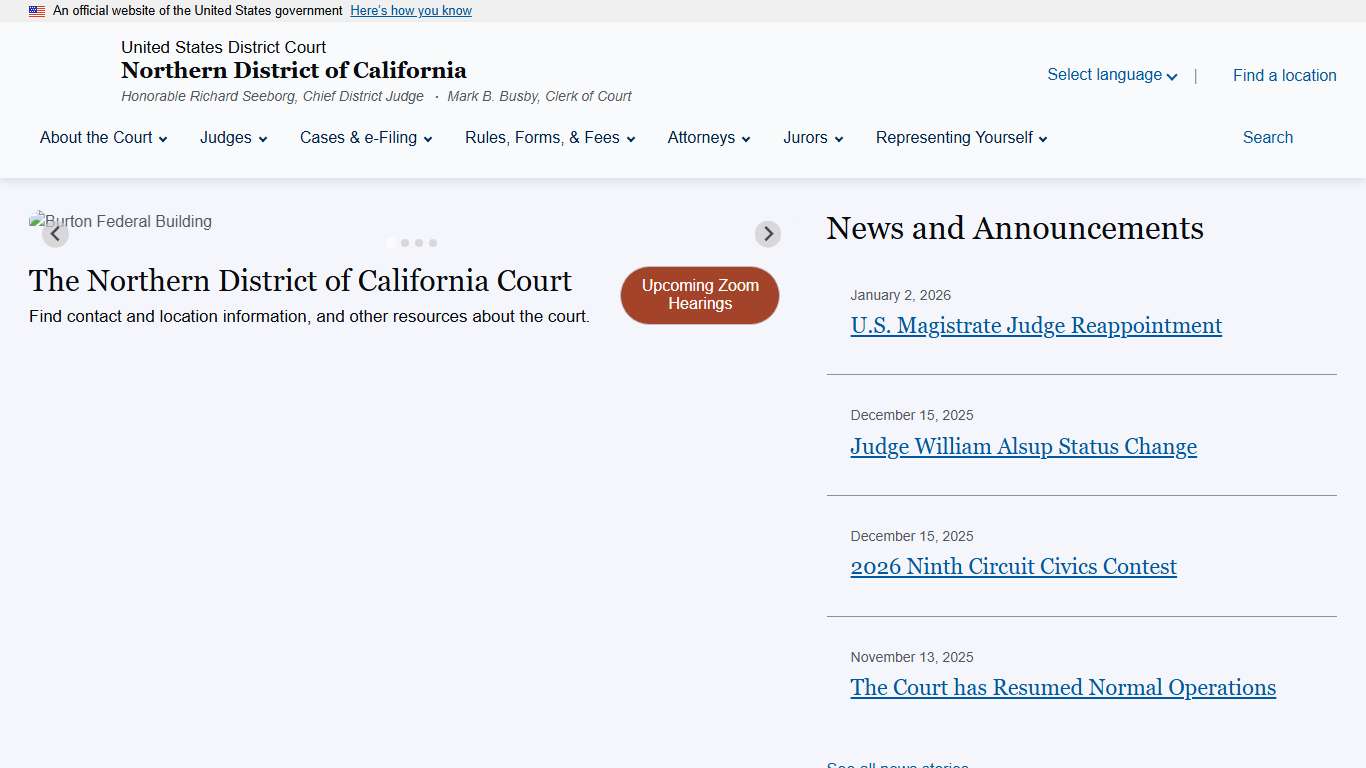1366x768 pixels.
Task: Click the U.S. flag icon in the banner
Action: (37, 10)
